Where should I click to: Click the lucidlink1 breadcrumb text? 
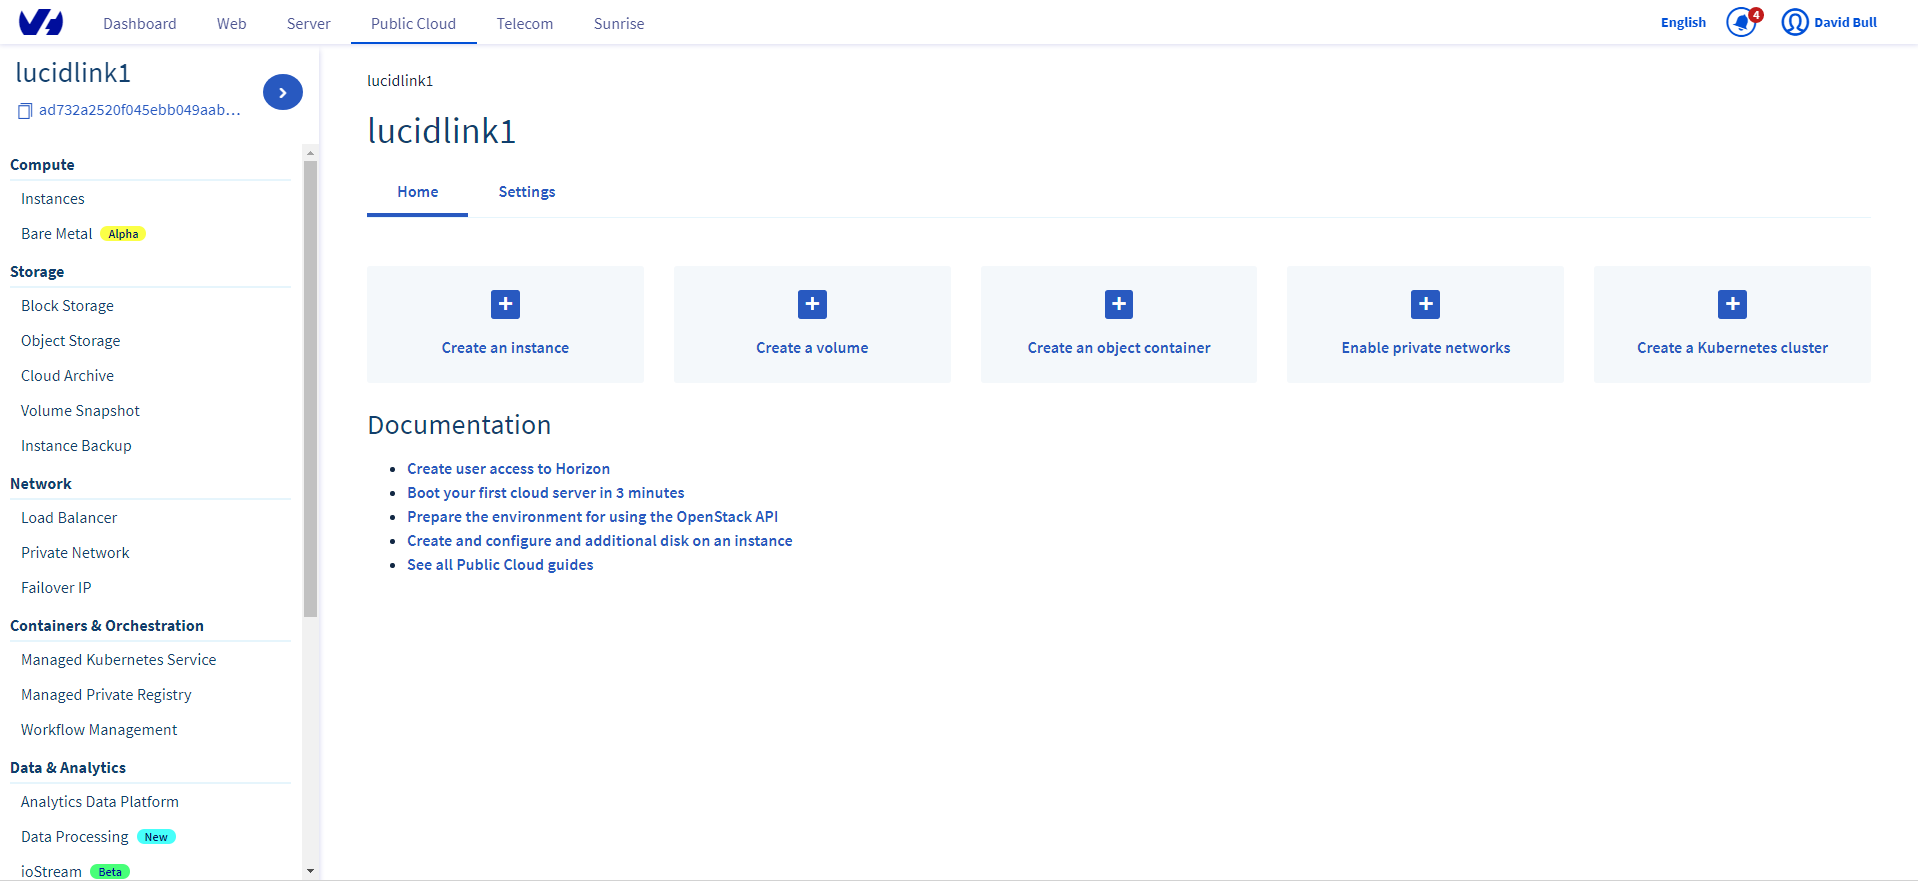pos(400,81)
